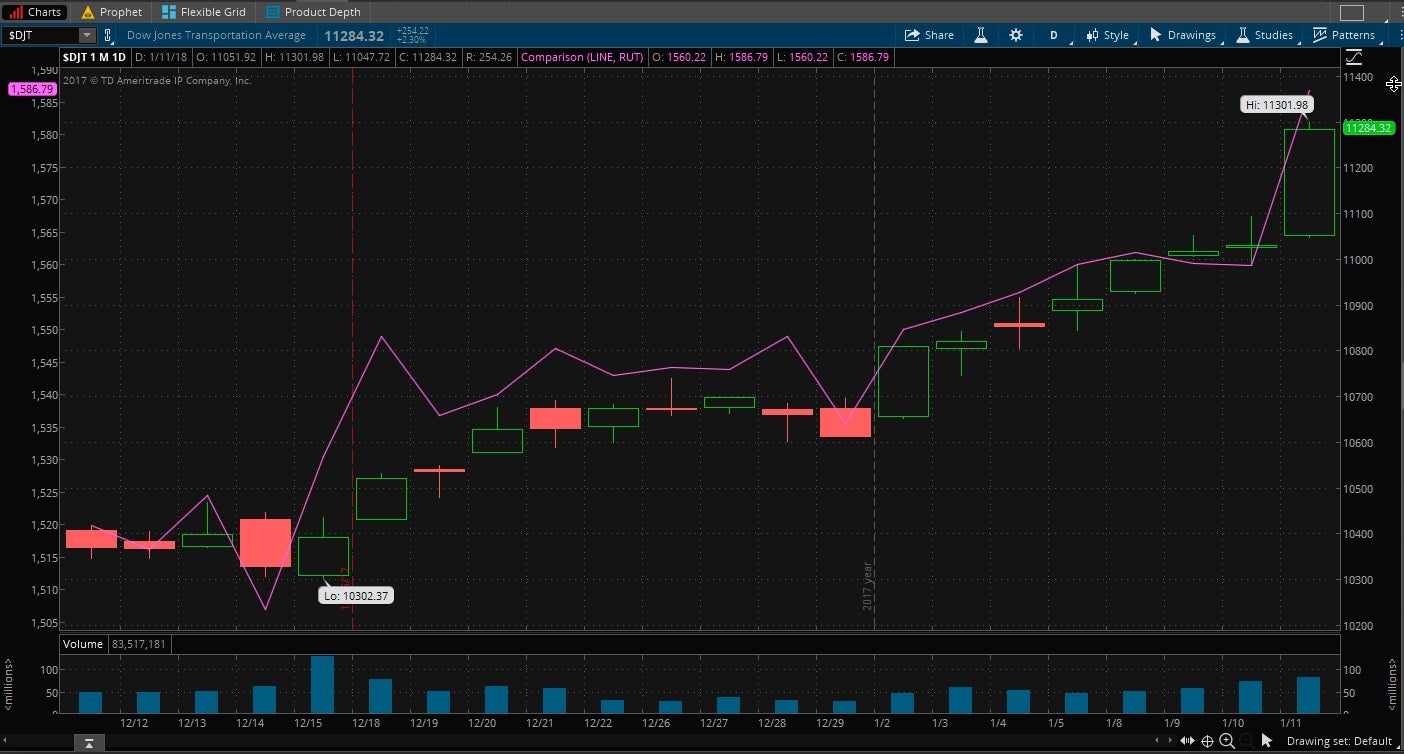Click the R: 254.26 value in header
Image resolution: width=1404 pixels, height=754 pixels.
click(489, 57)
